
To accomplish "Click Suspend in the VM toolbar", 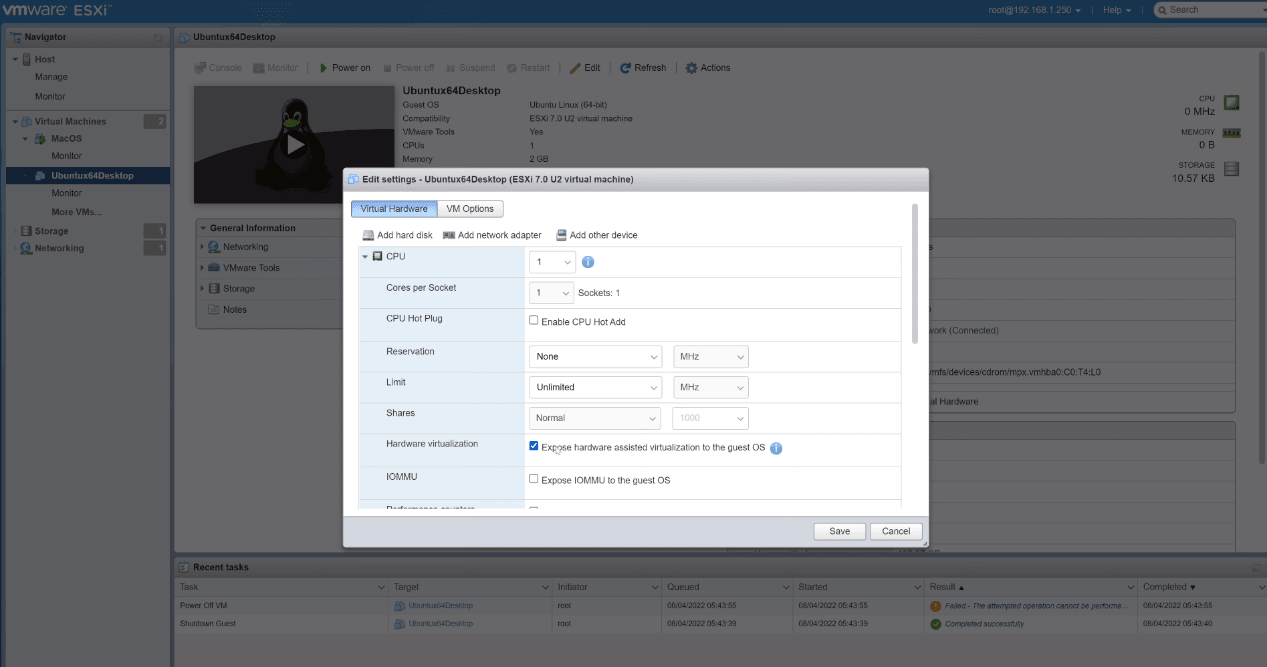I will 470,68.
